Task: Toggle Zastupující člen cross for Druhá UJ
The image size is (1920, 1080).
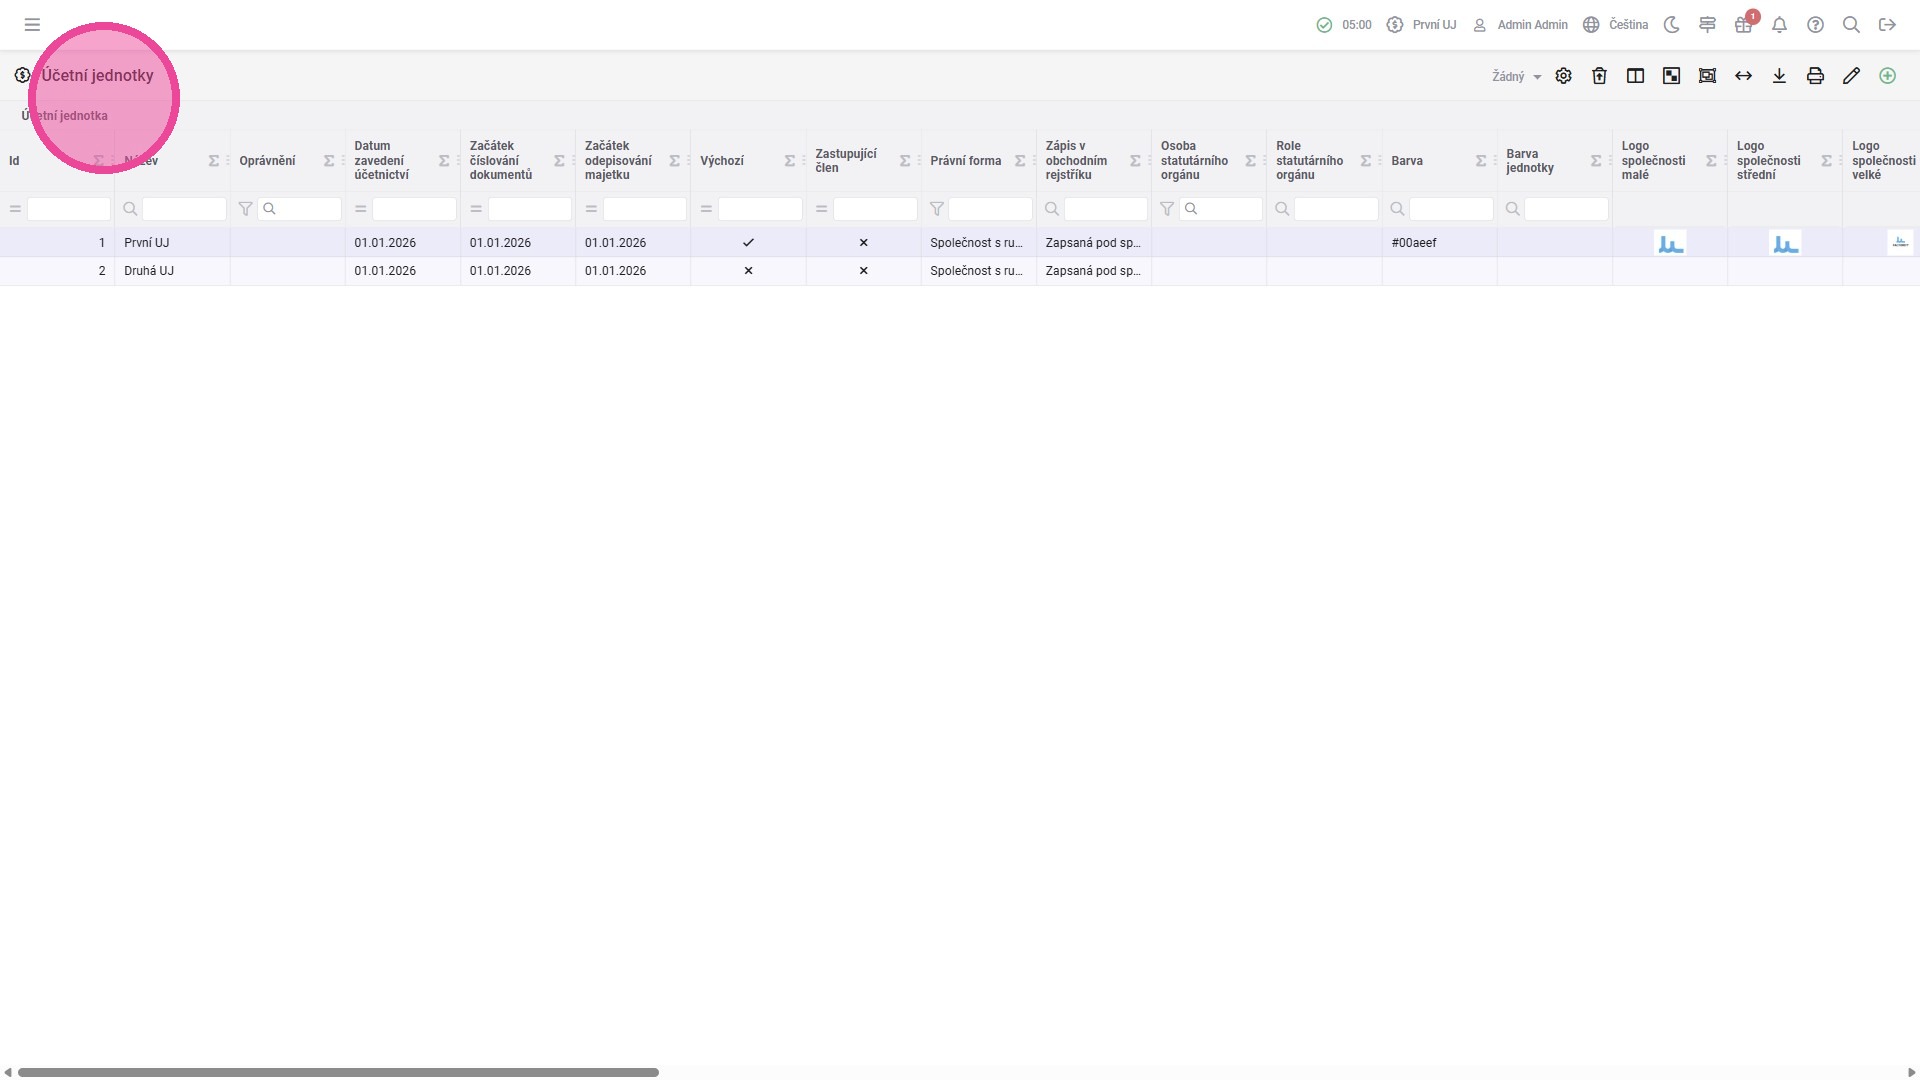Action: click(863, 271)
